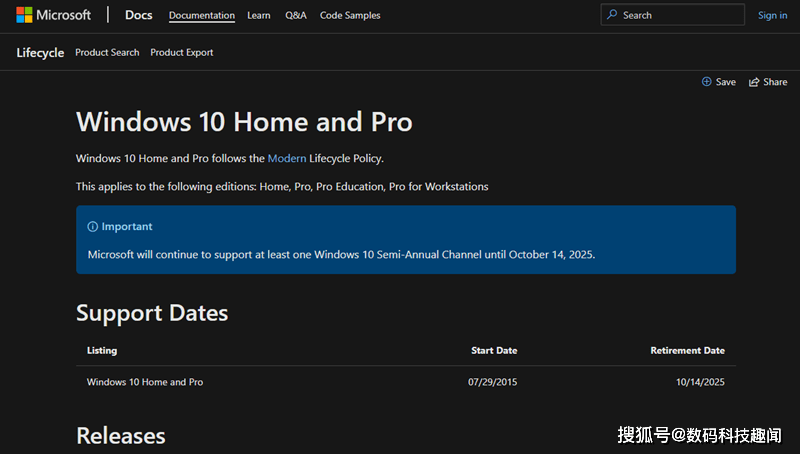This screenshot has height=454, width=800.
Task: Click the Microsoft logo
Action: tap(53, 15)
